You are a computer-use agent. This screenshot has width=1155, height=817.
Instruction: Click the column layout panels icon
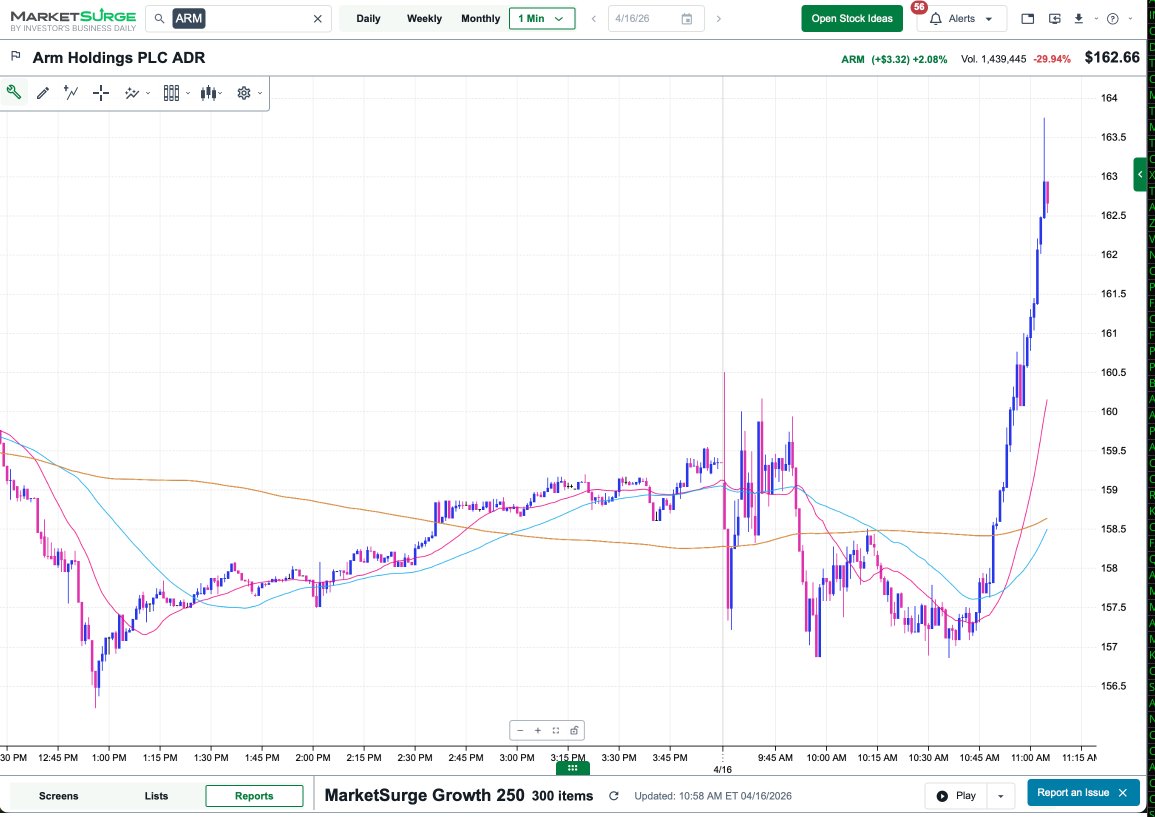click(171, 93)
